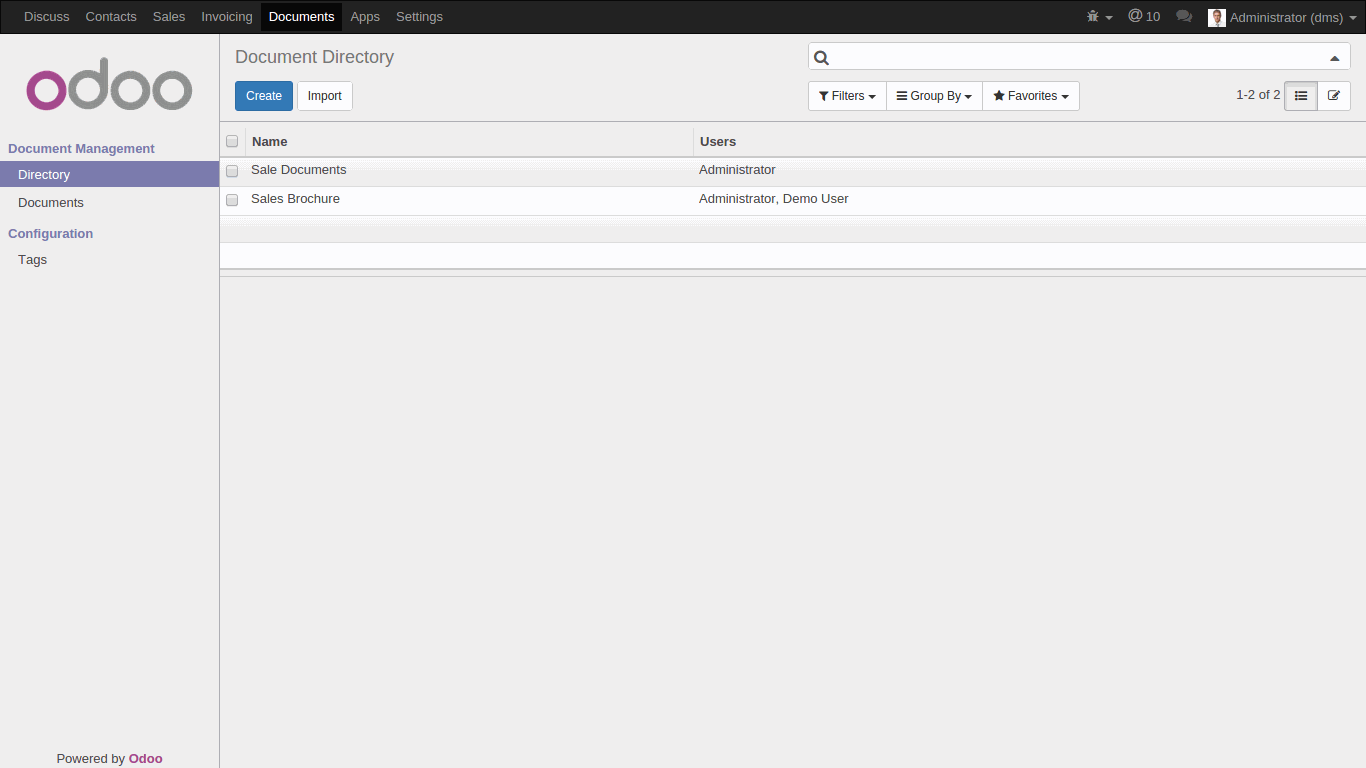Expand the Group By dropdown
This screenshot has height=768, width=1366.
(x=934, y=96)
